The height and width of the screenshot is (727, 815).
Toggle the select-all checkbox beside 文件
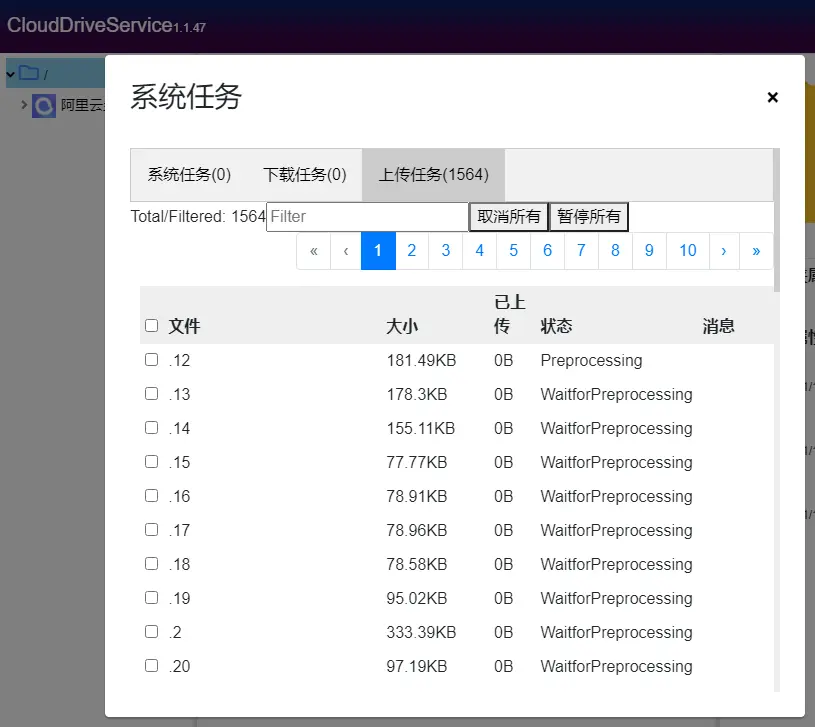tap(151, 326)
